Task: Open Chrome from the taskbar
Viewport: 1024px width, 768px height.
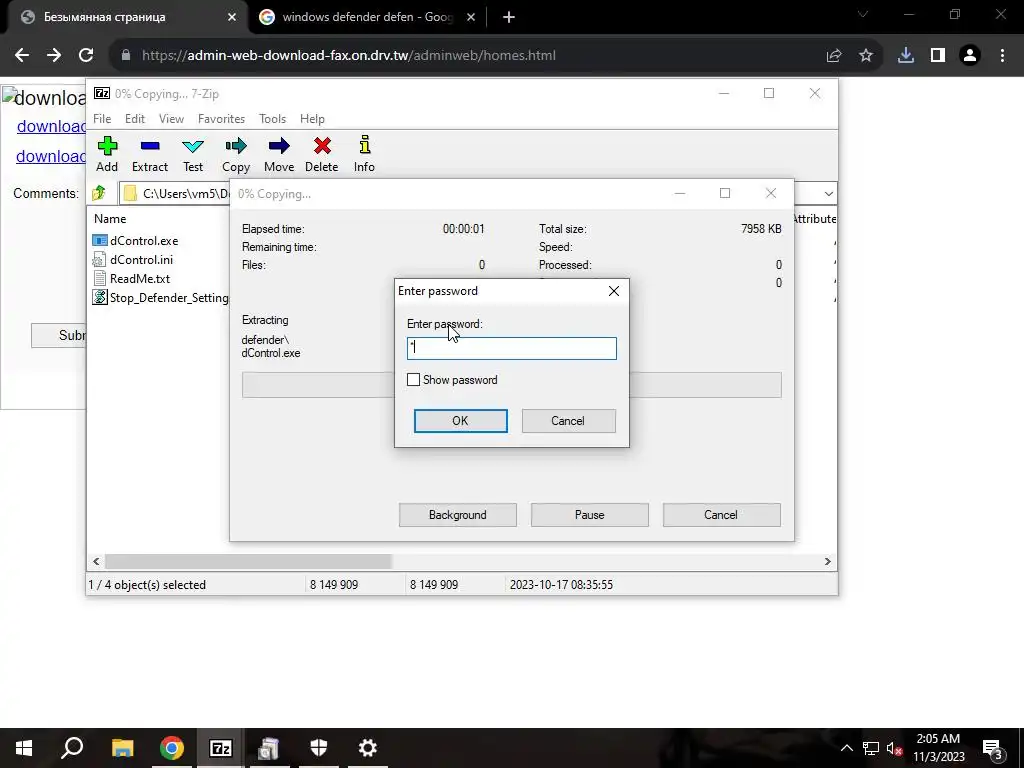Action: (171, 748)
